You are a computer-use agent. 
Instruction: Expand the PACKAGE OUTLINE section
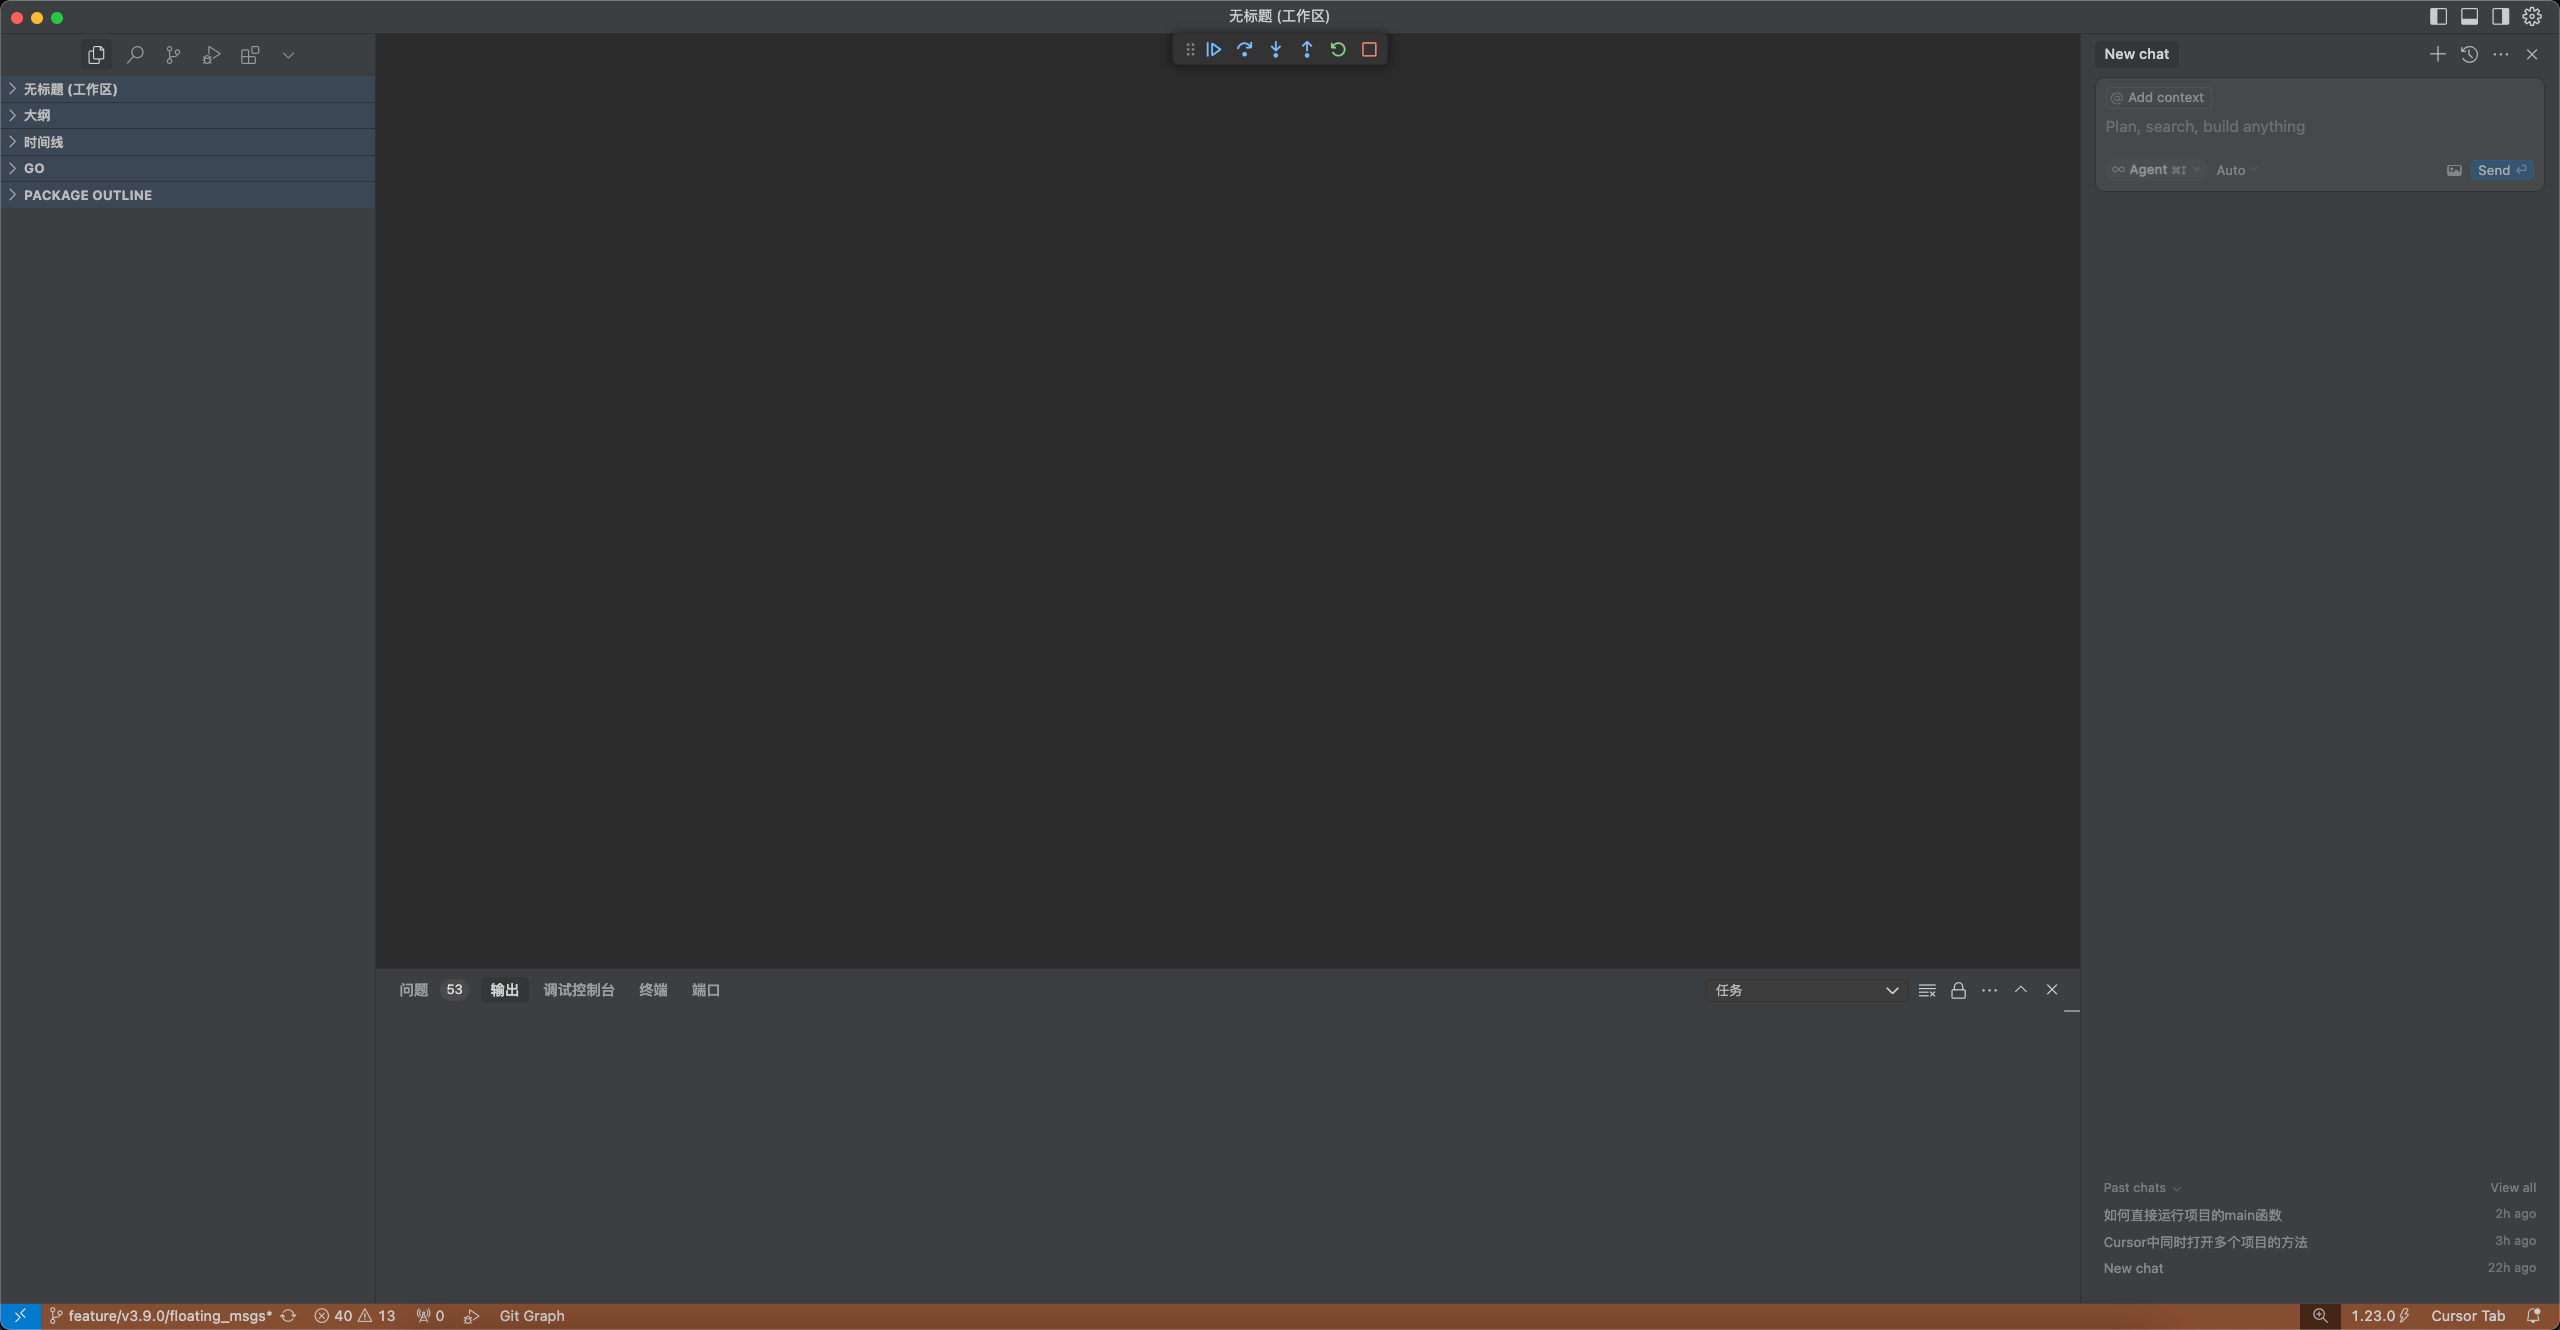pyautogui.click(x=88, y=195)
